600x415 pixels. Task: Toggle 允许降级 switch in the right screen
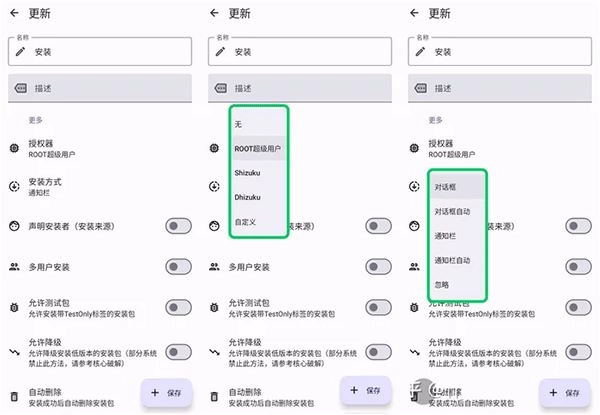click(577, 351)
